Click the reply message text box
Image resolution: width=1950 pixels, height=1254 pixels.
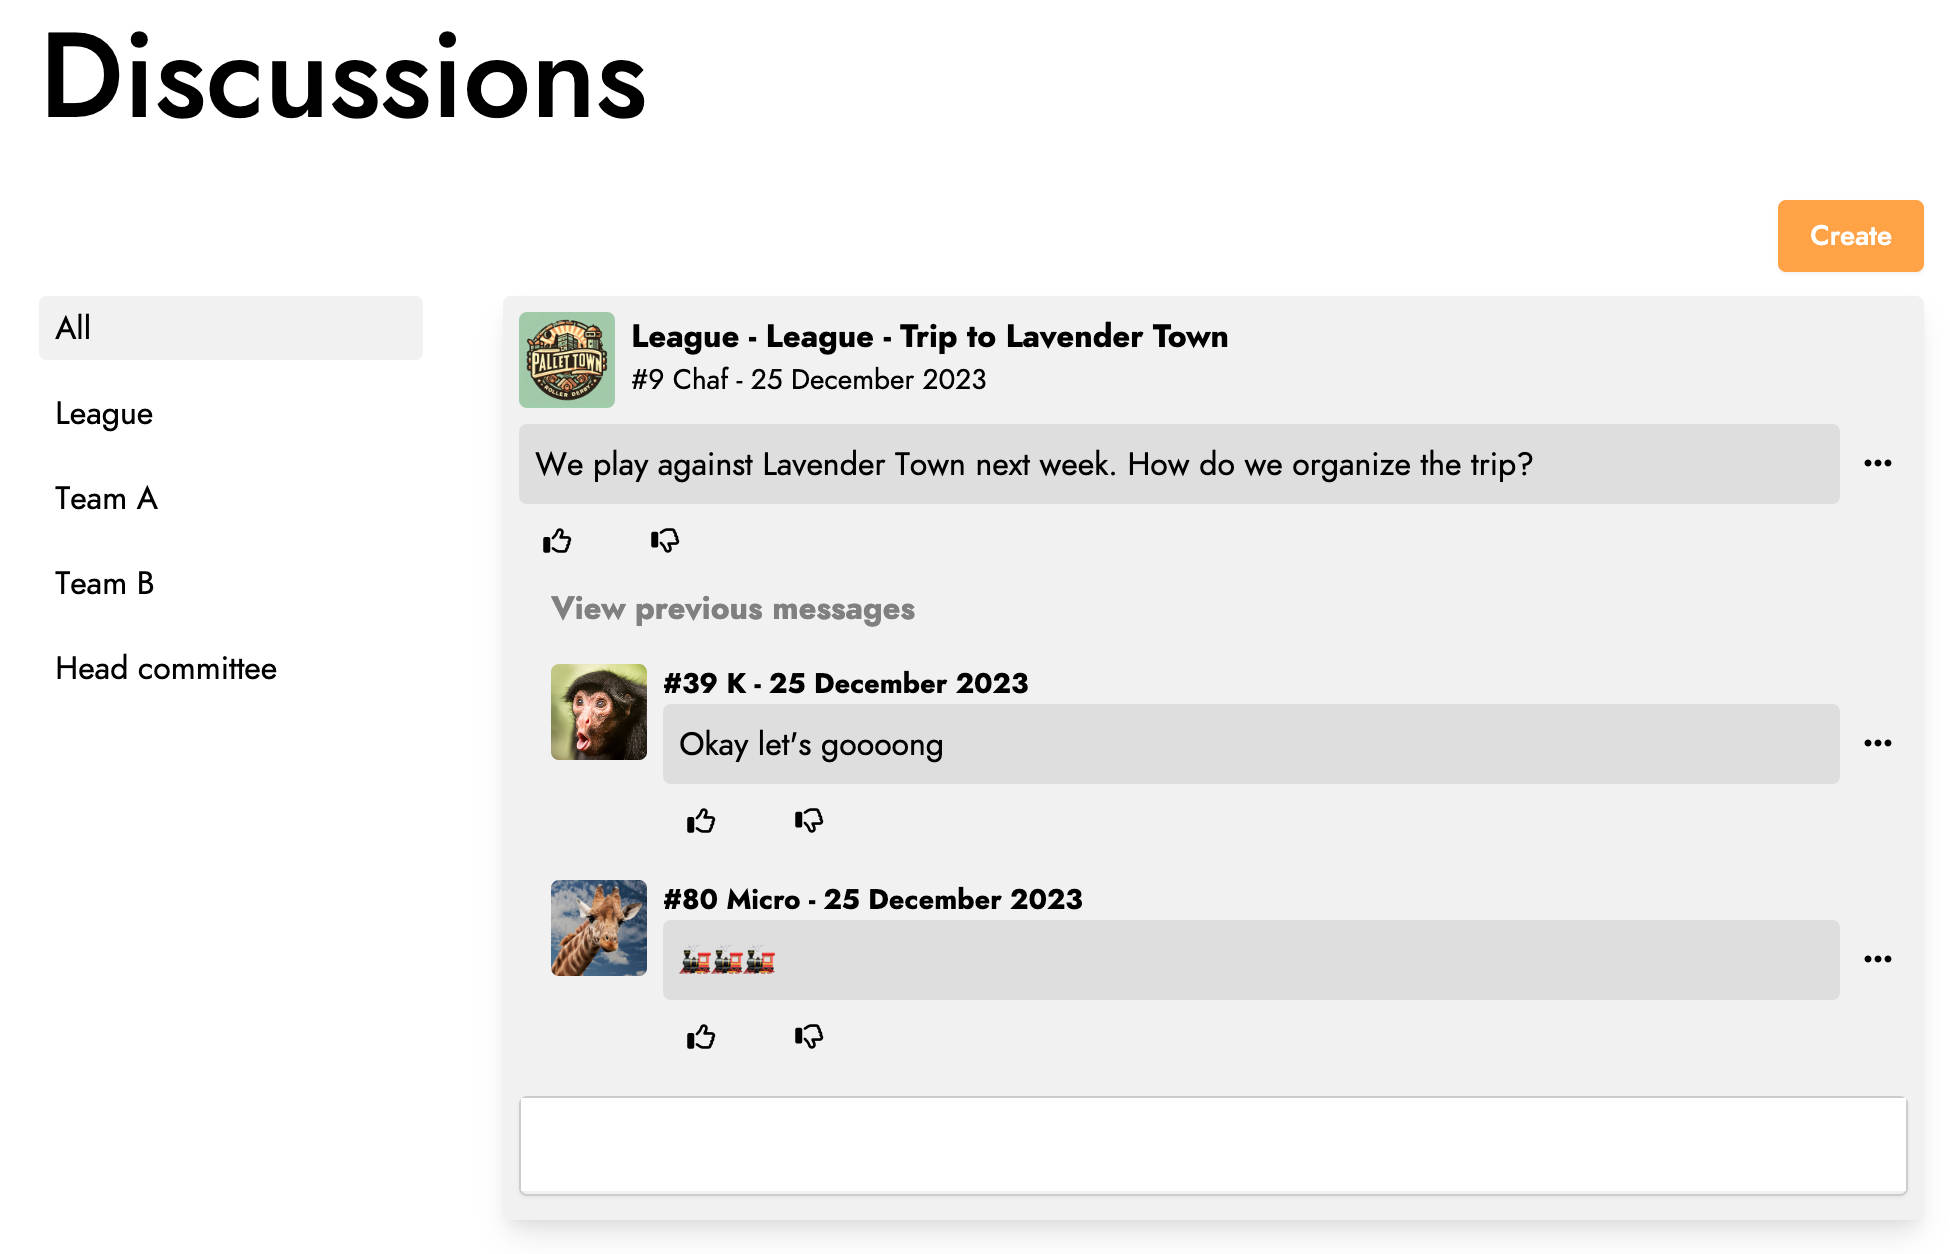[x=1213, y=1145]
